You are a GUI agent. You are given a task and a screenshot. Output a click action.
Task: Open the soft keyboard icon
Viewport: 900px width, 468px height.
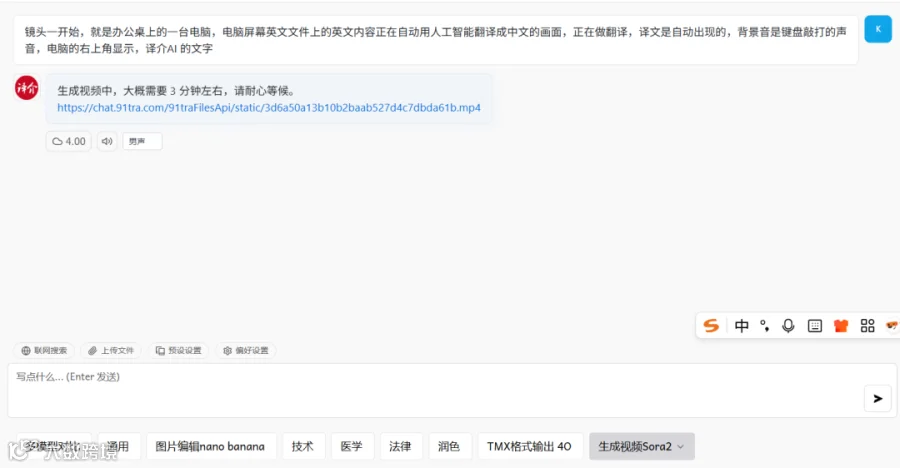[814, 326]
